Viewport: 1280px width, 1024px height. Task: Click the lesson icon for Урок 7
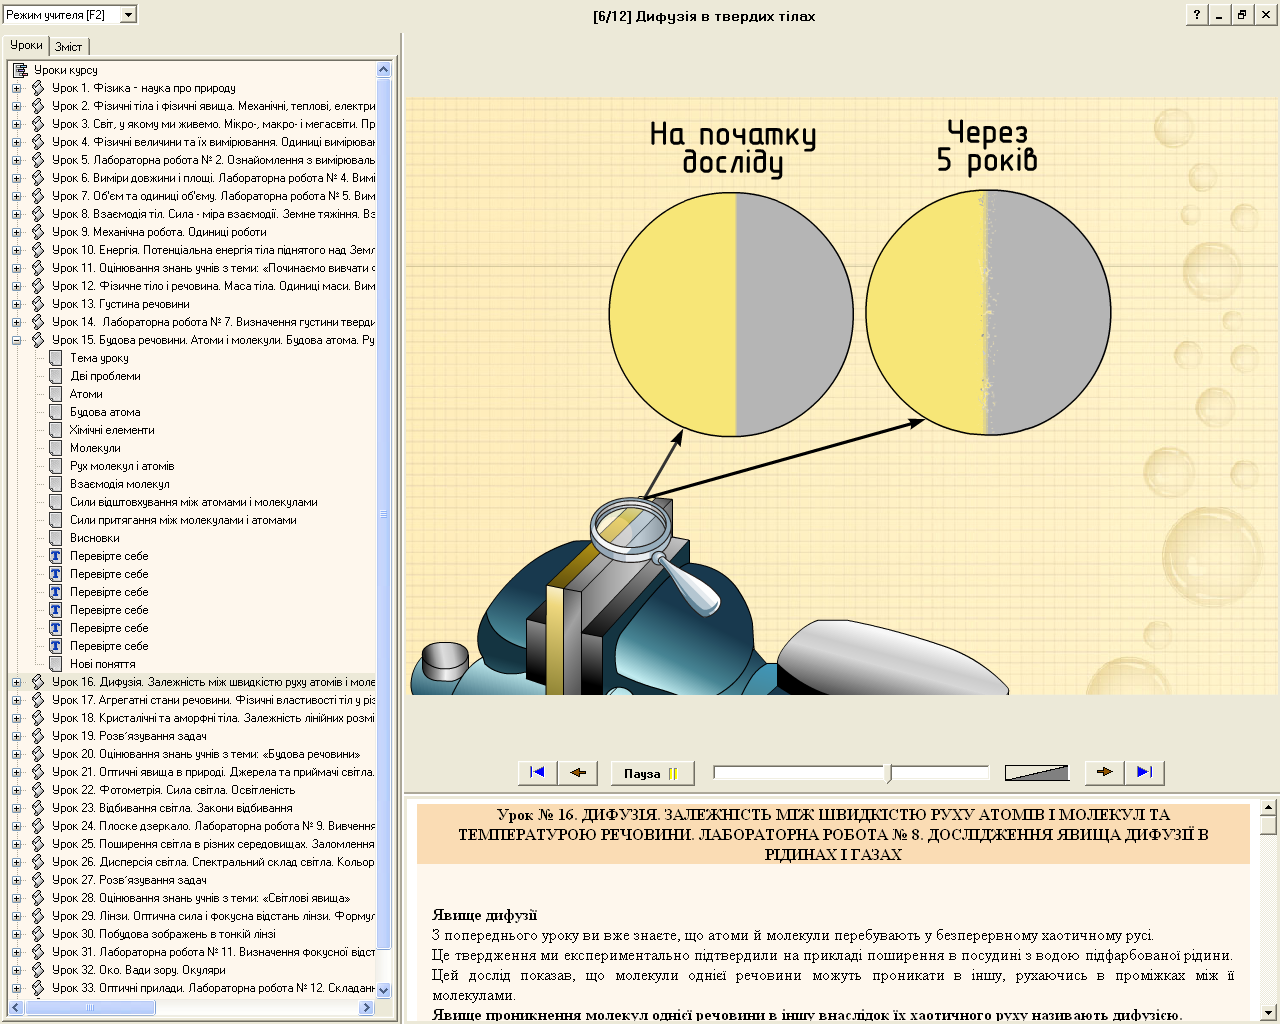click(38, 196)
